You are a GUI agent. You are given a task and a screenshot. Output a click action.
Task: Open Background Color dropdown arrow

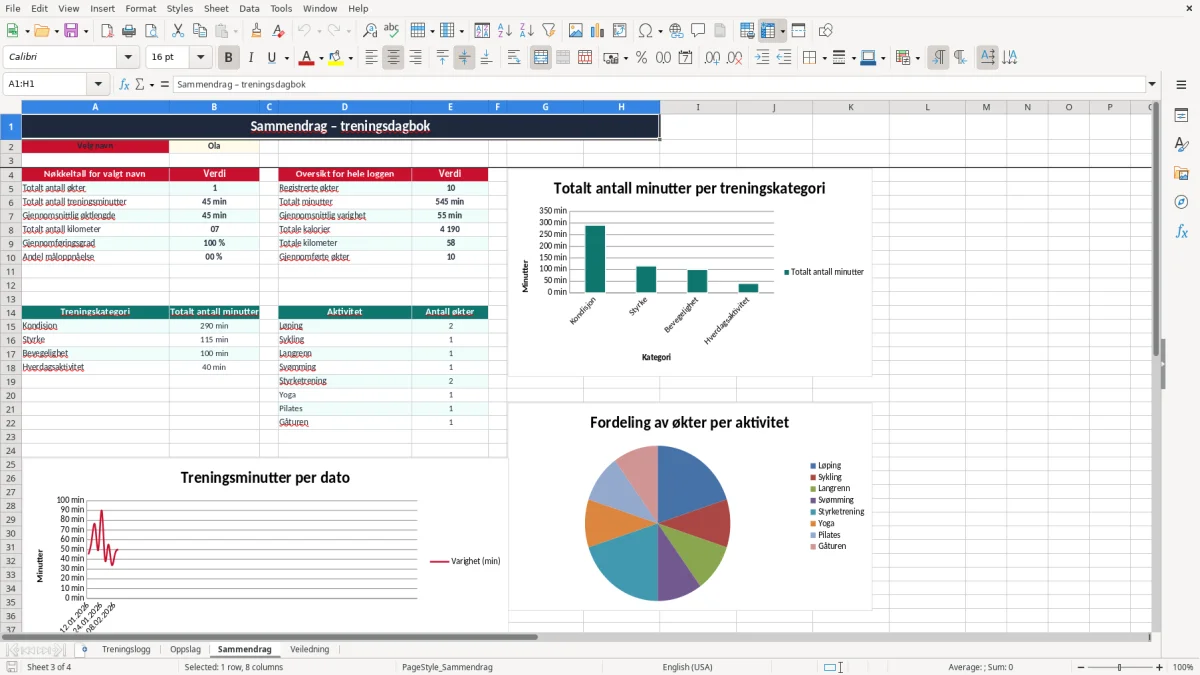point(351,58)
